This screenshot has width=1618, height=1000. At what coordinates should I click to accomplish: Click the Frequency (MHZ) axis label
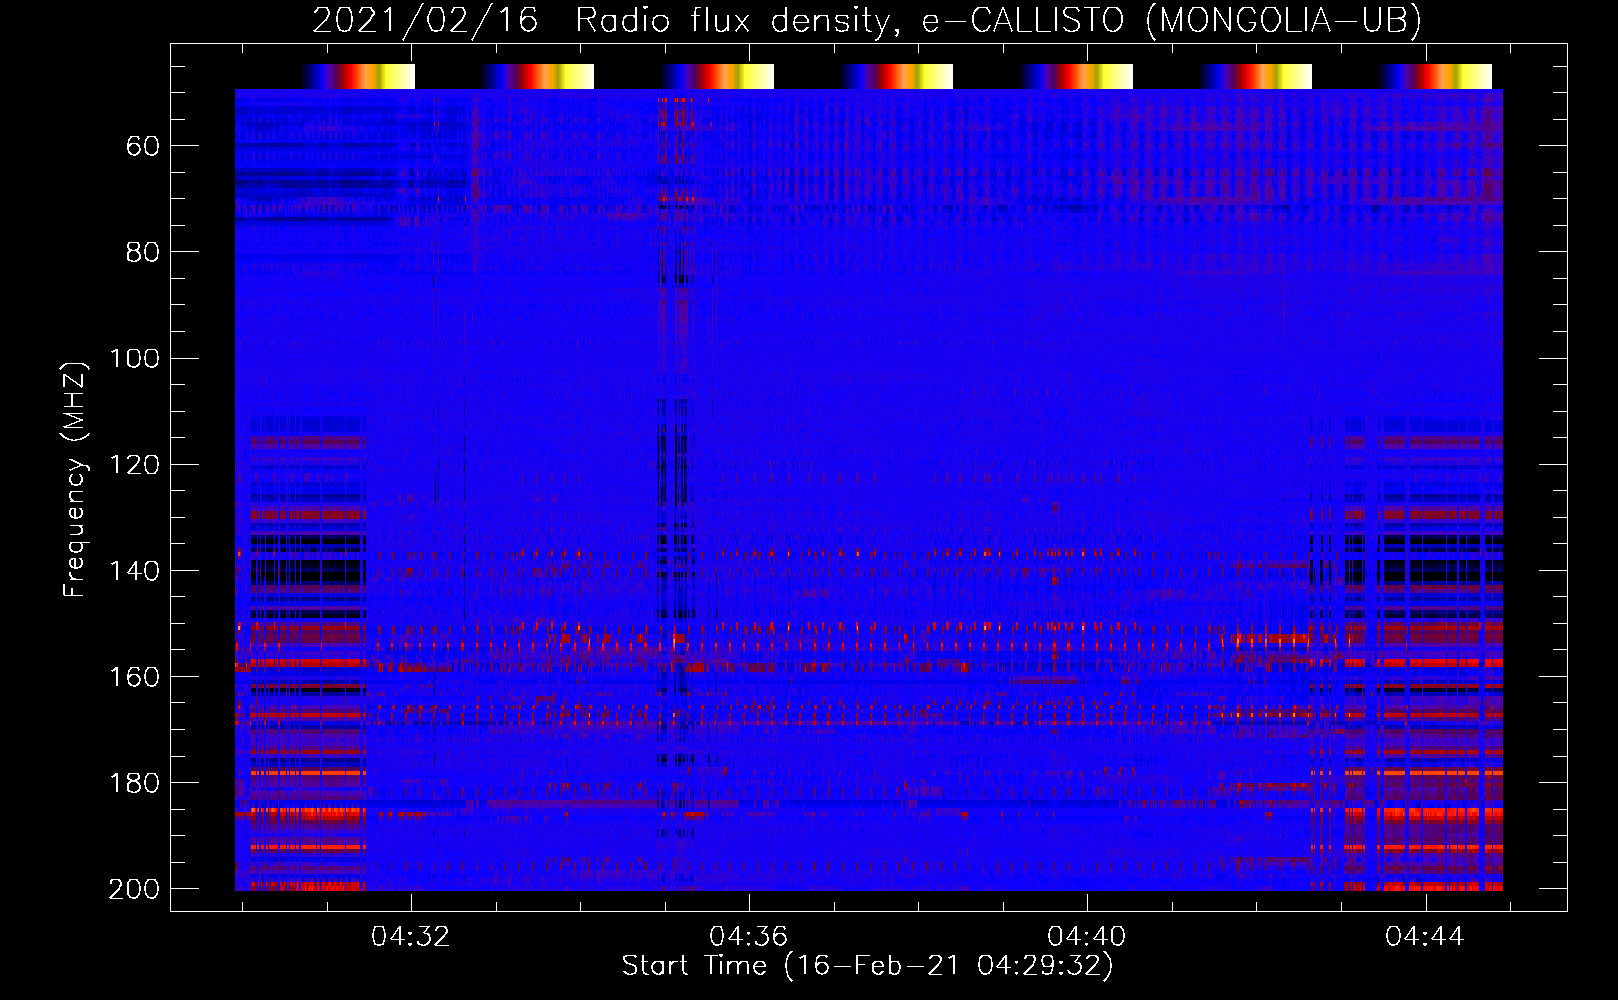click(75, 479)
